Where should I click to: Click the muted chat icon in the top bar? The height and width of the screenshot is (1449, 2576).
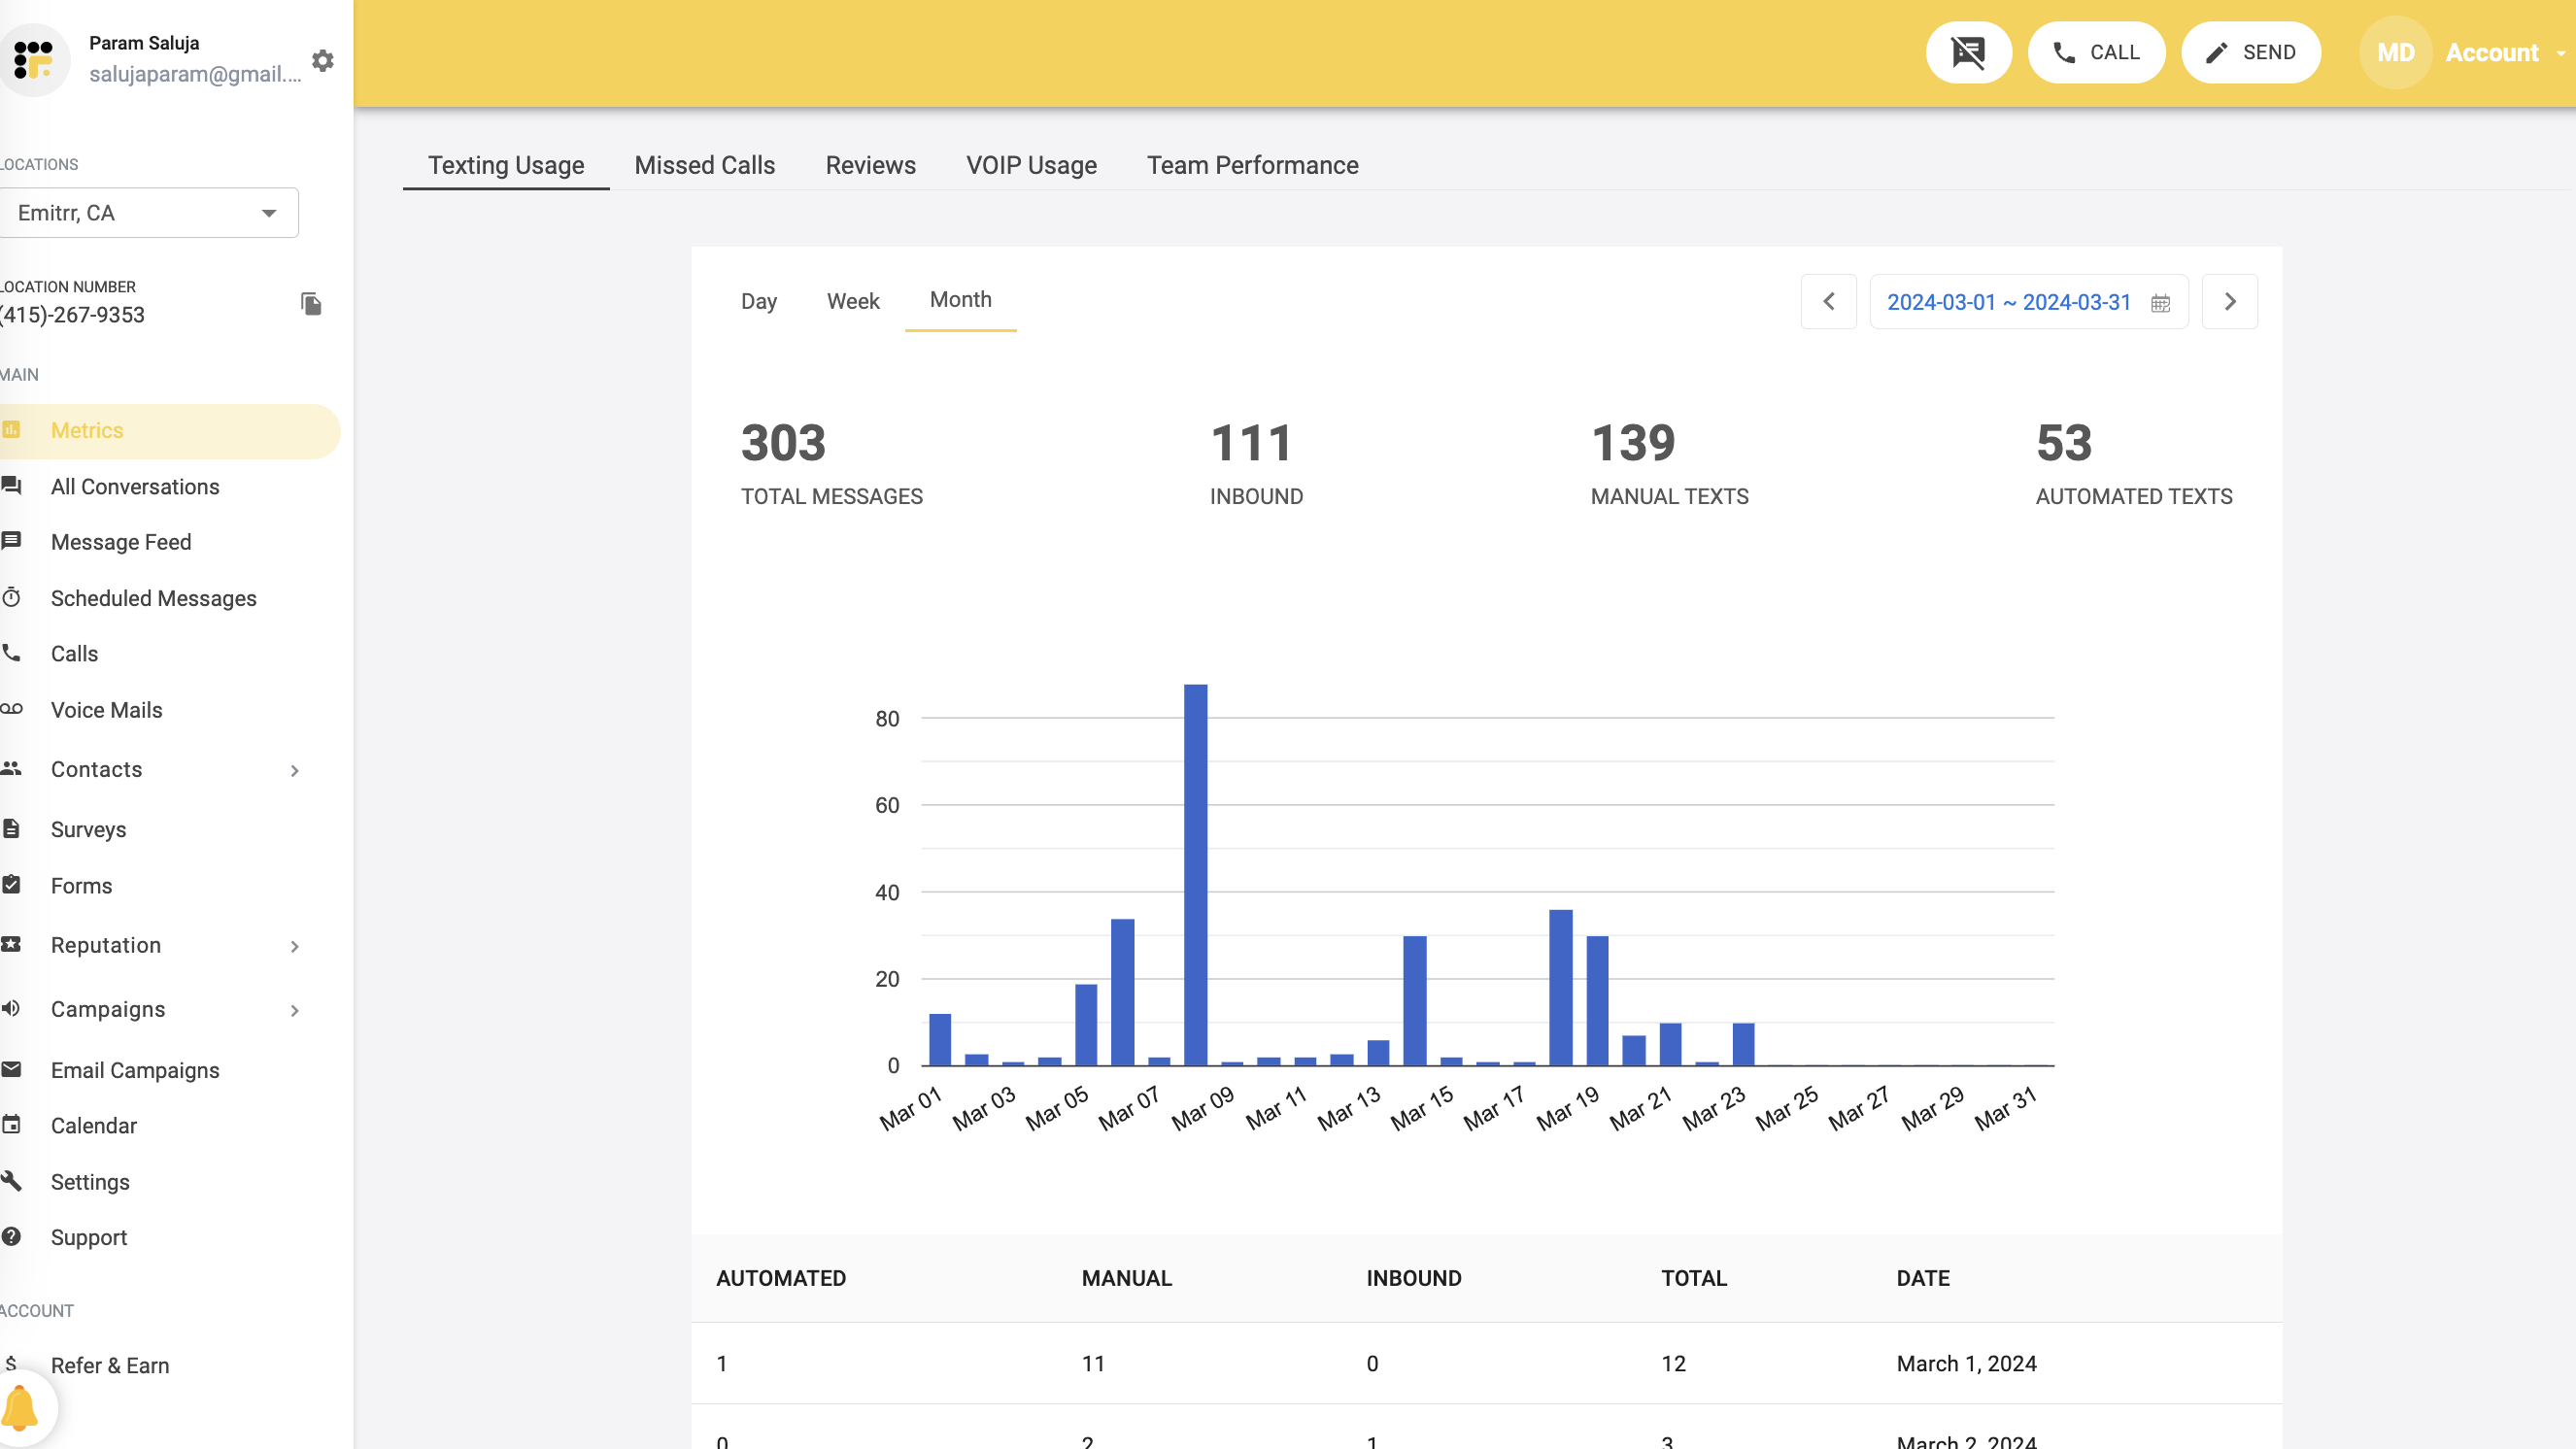click(x=1969, y=52)
